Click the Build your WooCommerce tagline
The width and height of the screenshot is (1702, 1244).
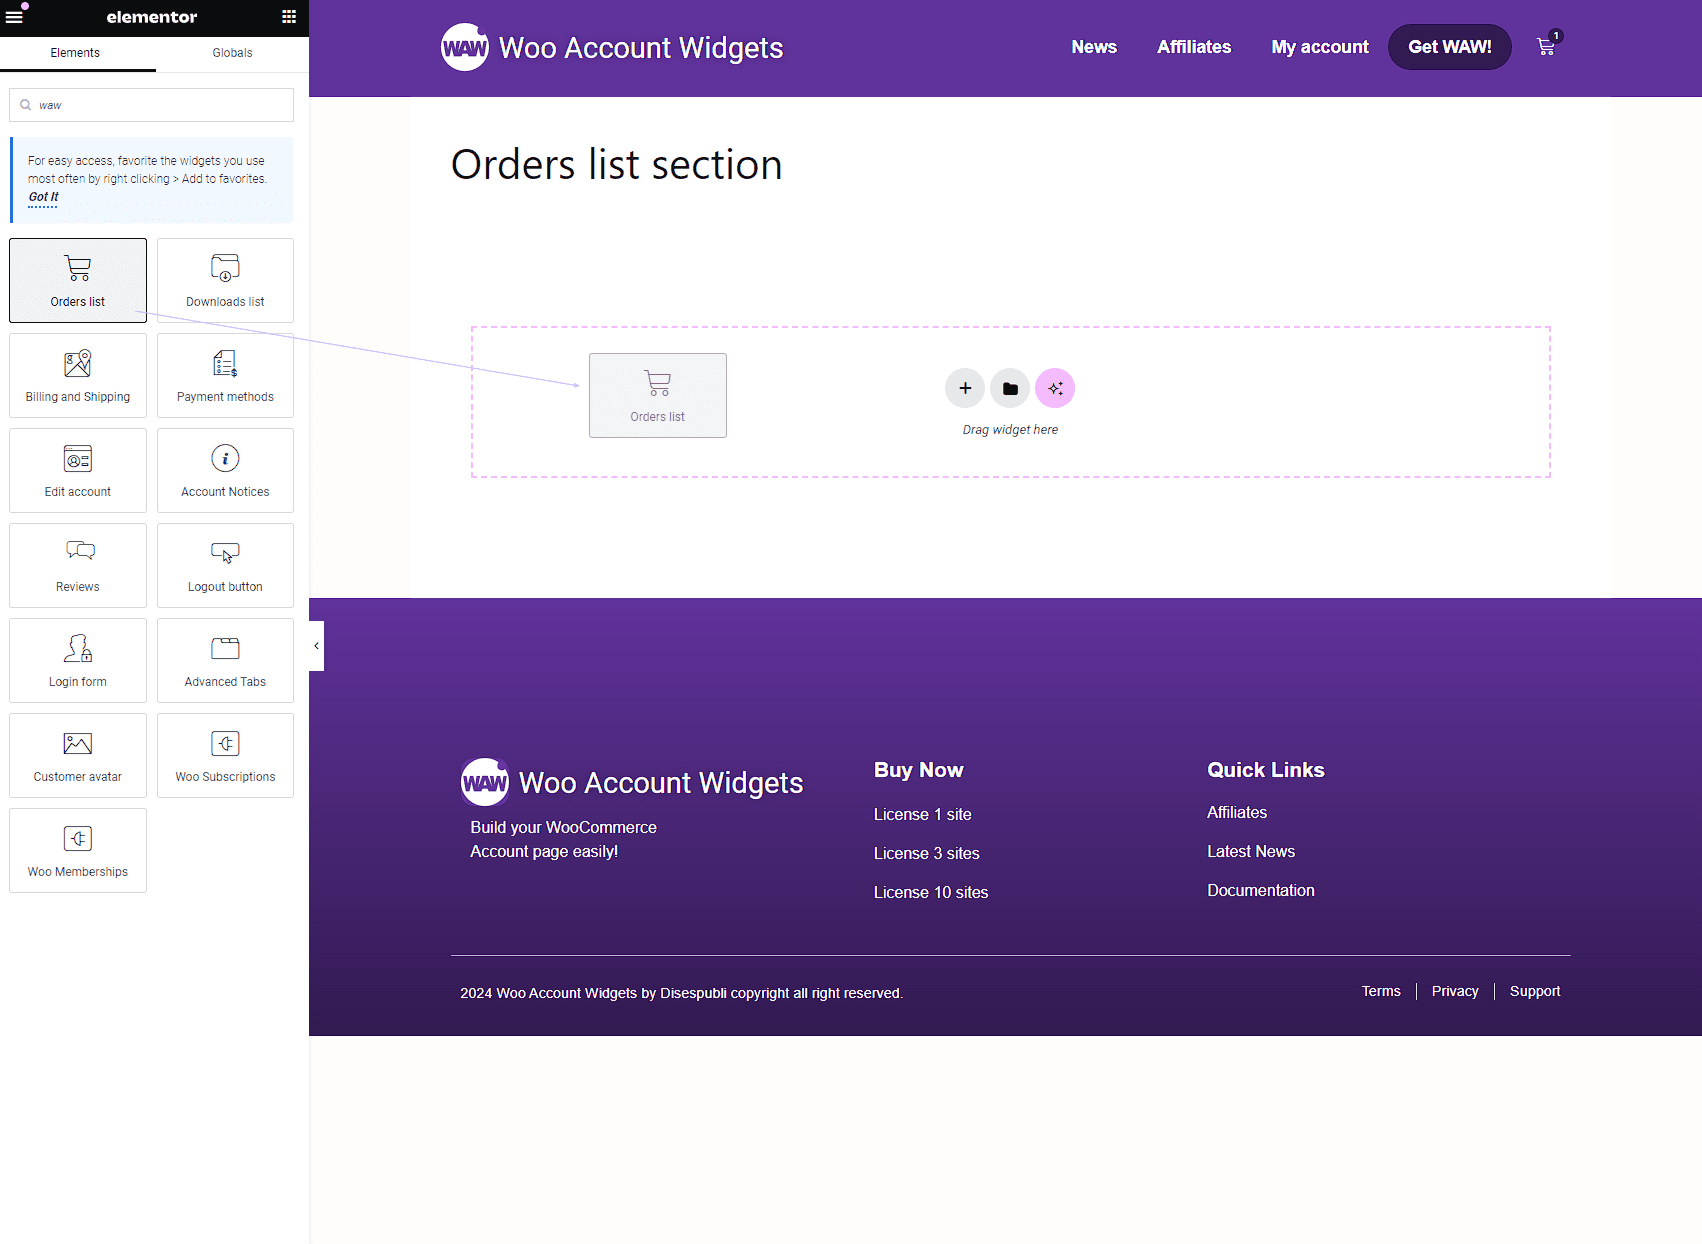tap(564, 839)
